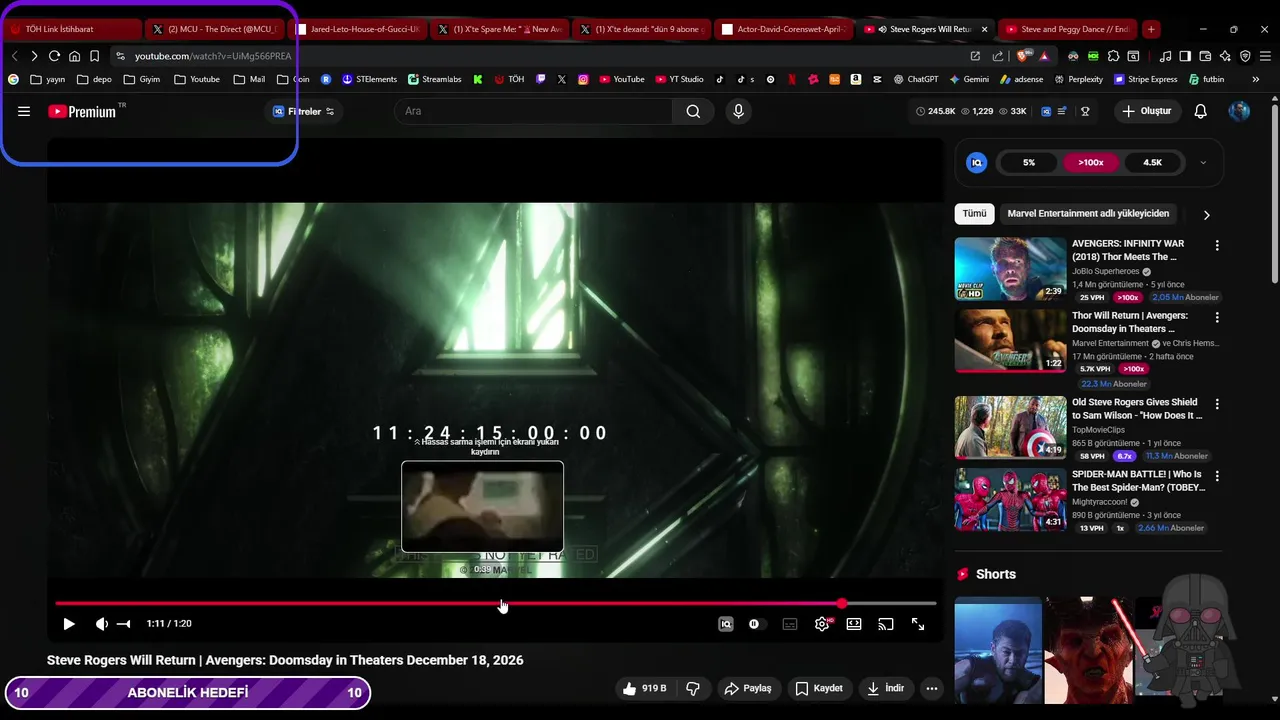Go to YouTube Premium home logo
1280x720 pixels.
[83, 111]
